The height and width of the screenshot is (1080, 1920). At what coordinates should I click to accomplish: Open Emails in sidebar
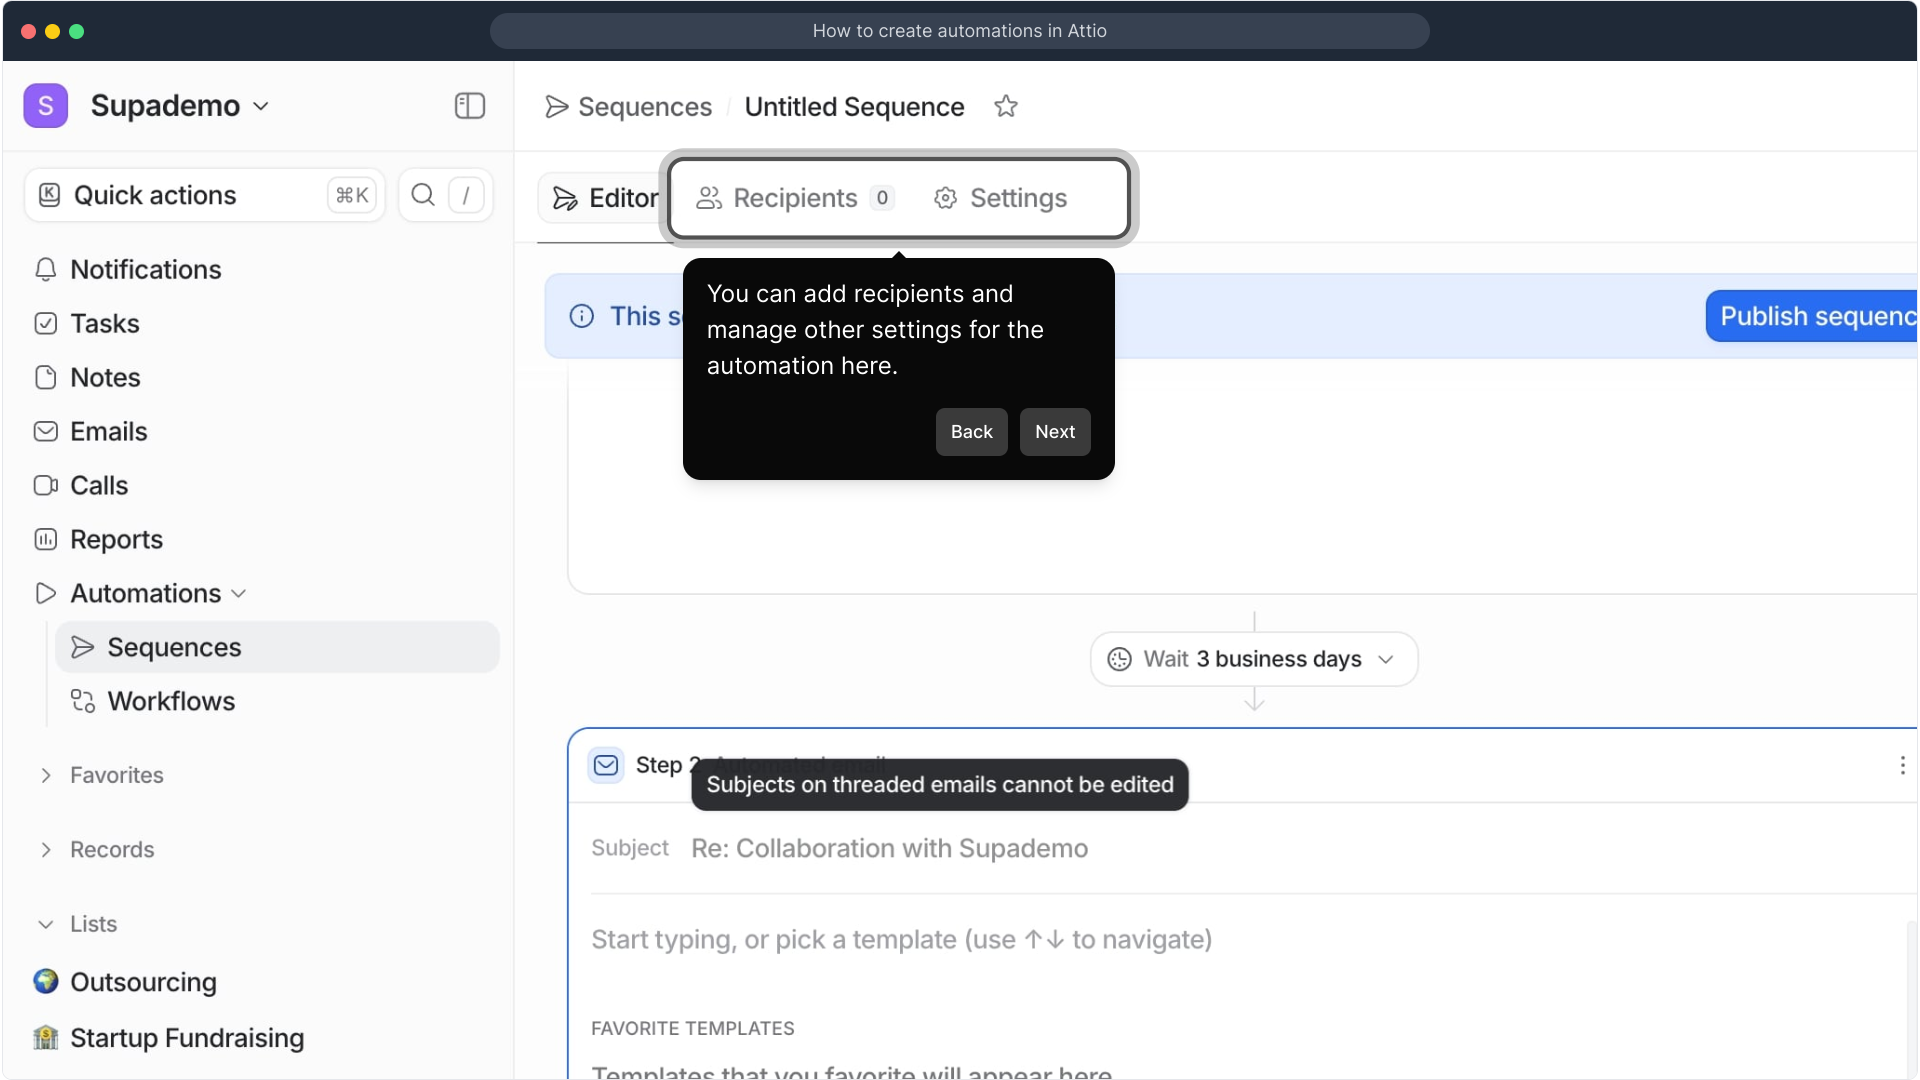point(109,432)
